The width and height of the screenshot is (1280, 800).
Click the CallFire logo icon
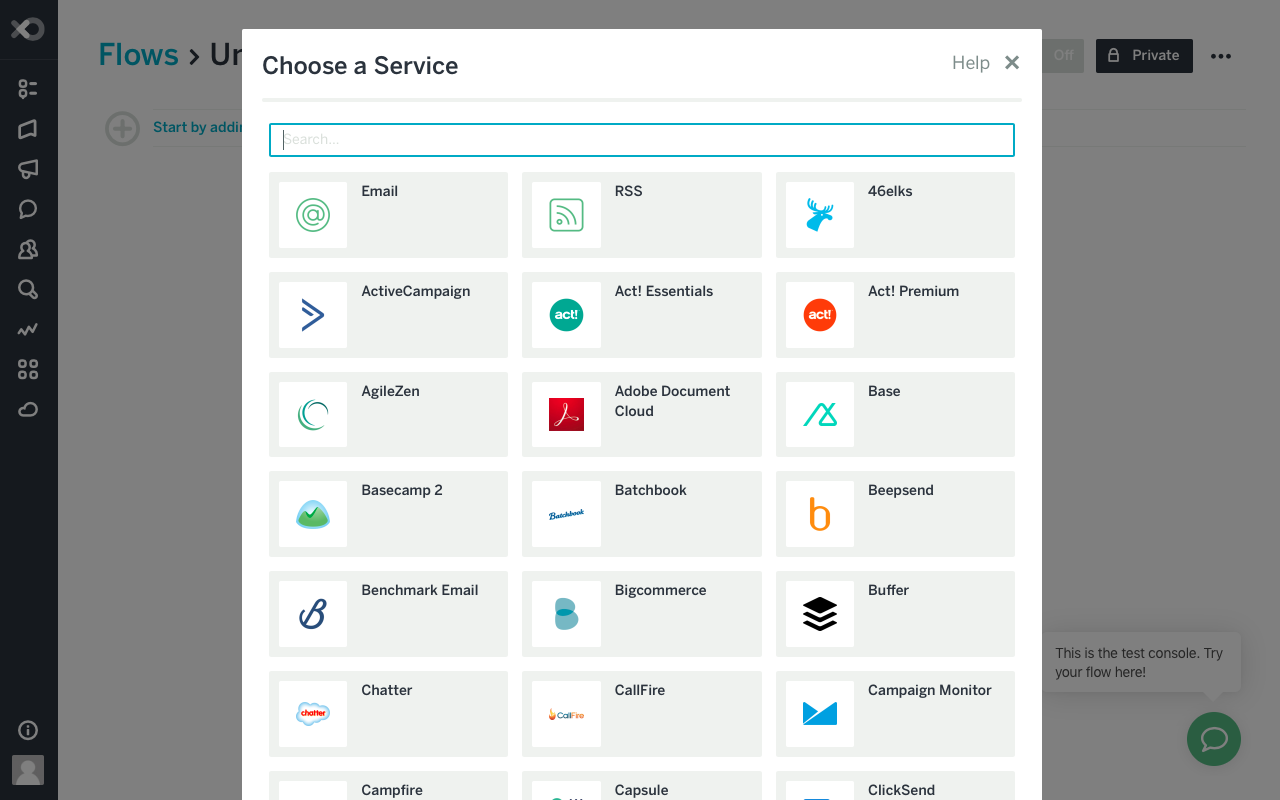pyautogui.click(x=566, y=714)
